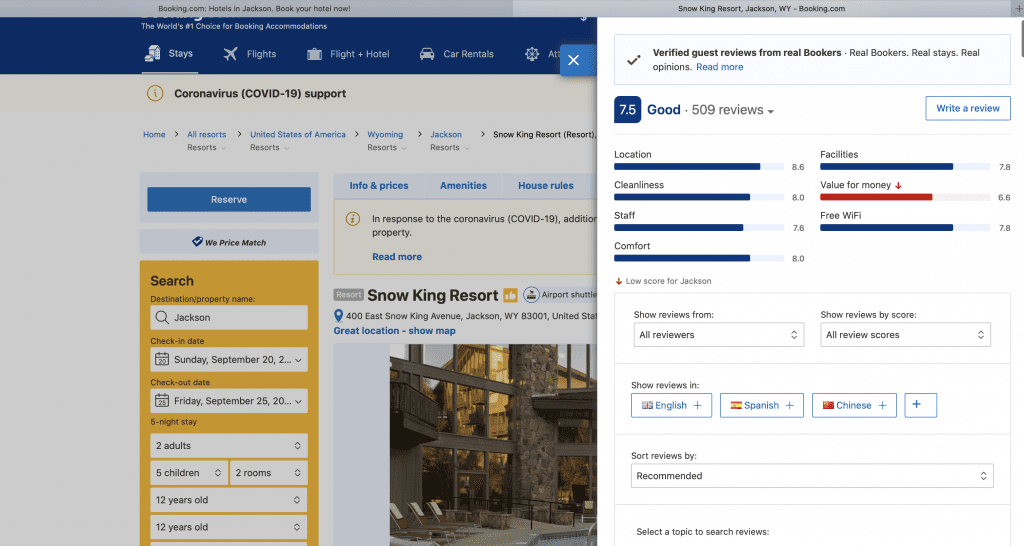Viewport: 1024px width, 546px height.
Task: Click the thumbs-up badge next to Snow King Resort
Action: coord(511,295)
